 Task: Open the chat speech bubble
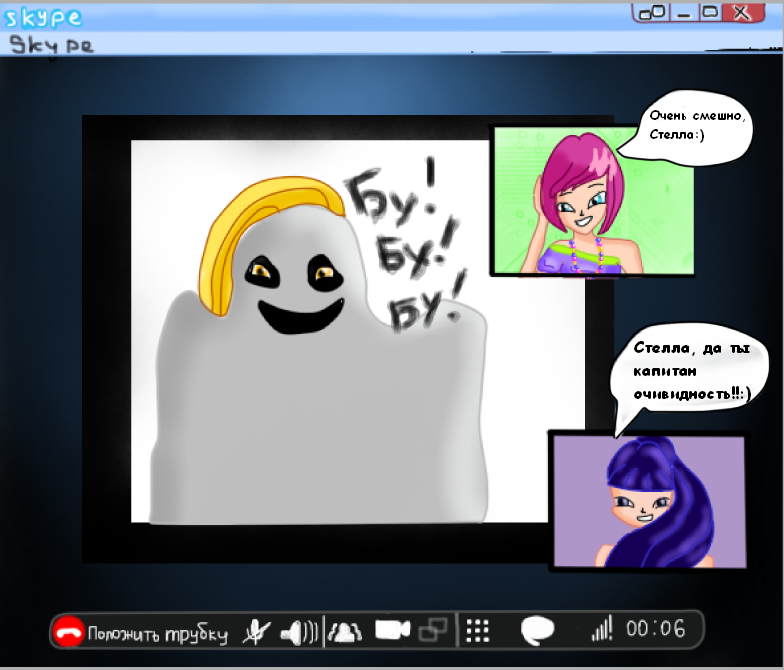[538, 630]
